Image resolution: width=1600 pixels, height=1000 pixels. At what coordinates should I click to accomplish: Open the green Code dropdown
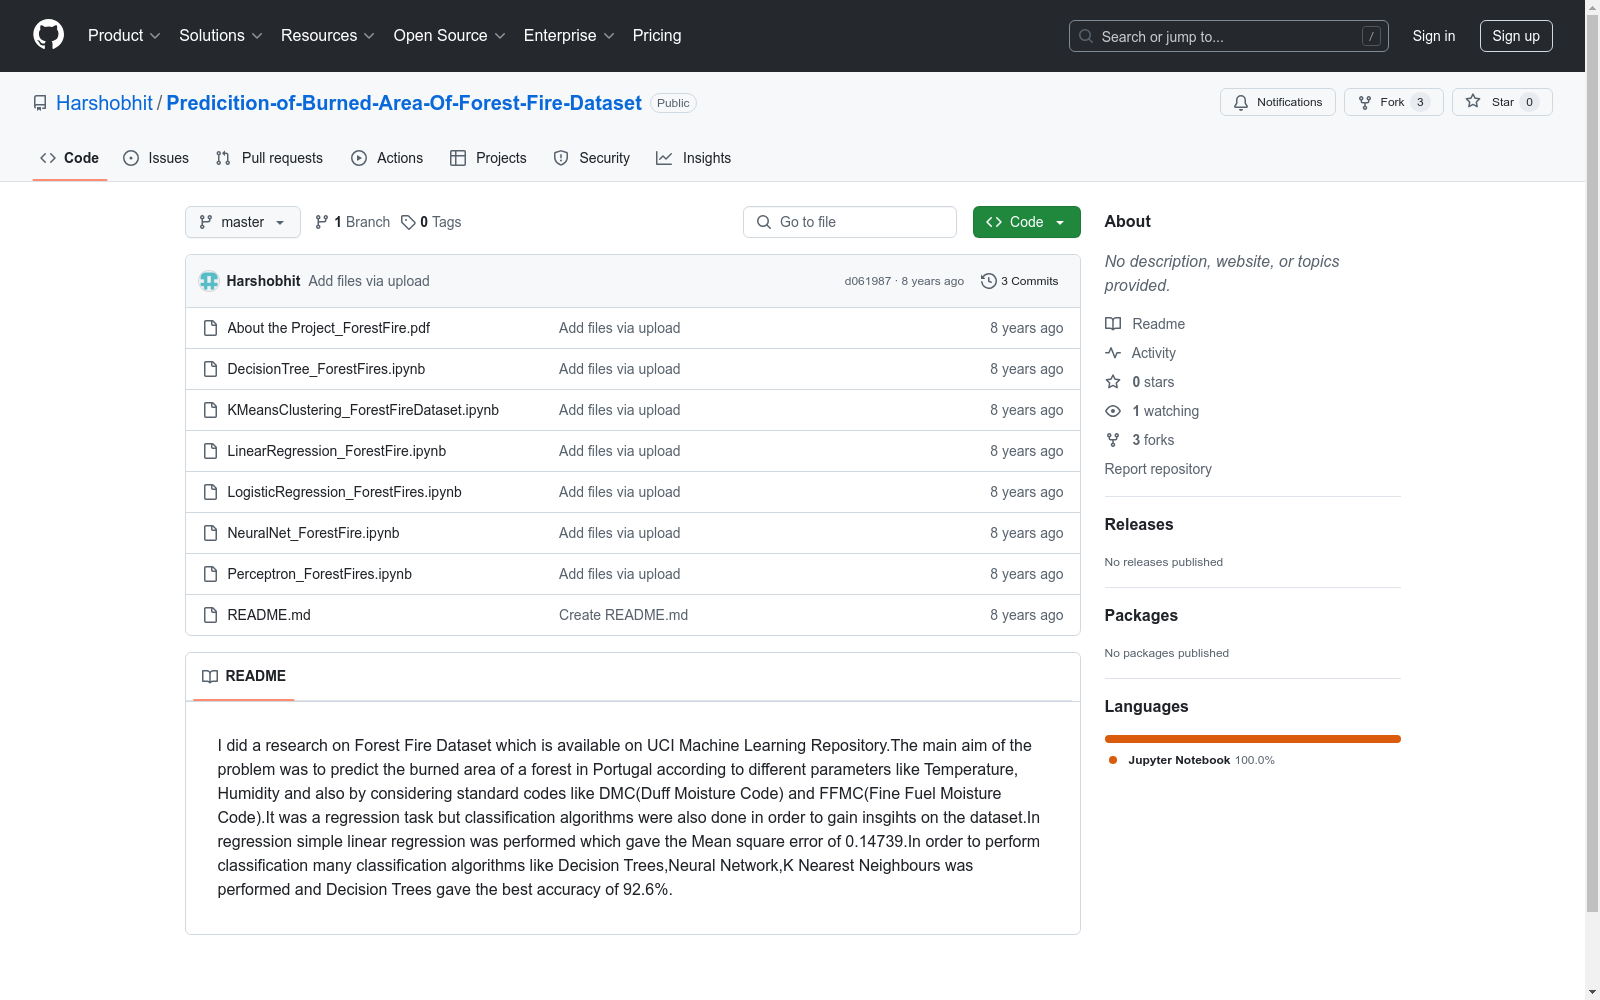coord(1026,222)
